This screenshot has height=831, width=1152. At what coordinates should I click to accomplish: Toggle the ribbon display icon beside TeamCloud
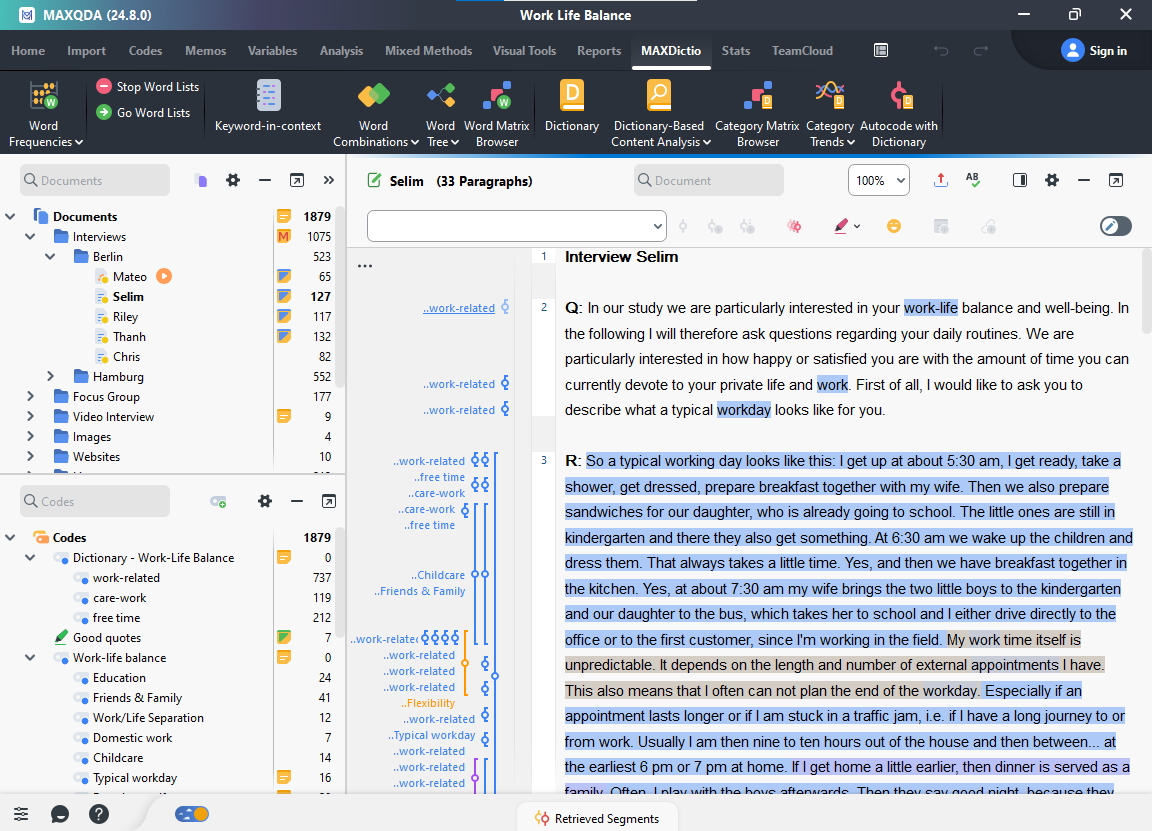(881, 51)
